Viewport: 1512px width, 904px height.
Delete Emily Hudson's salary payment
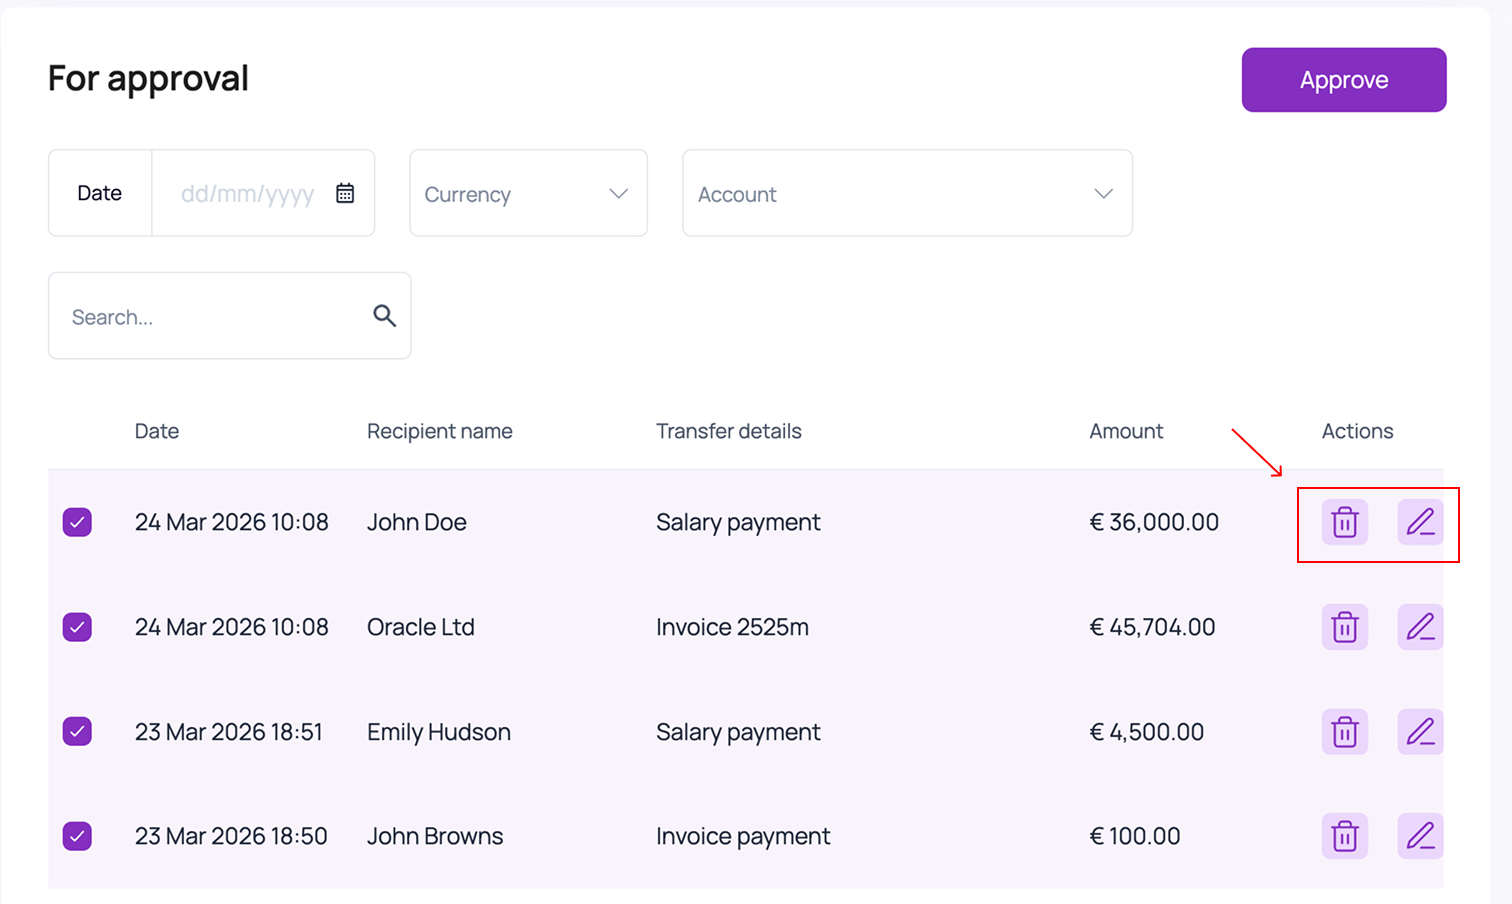coord(1344,731)
